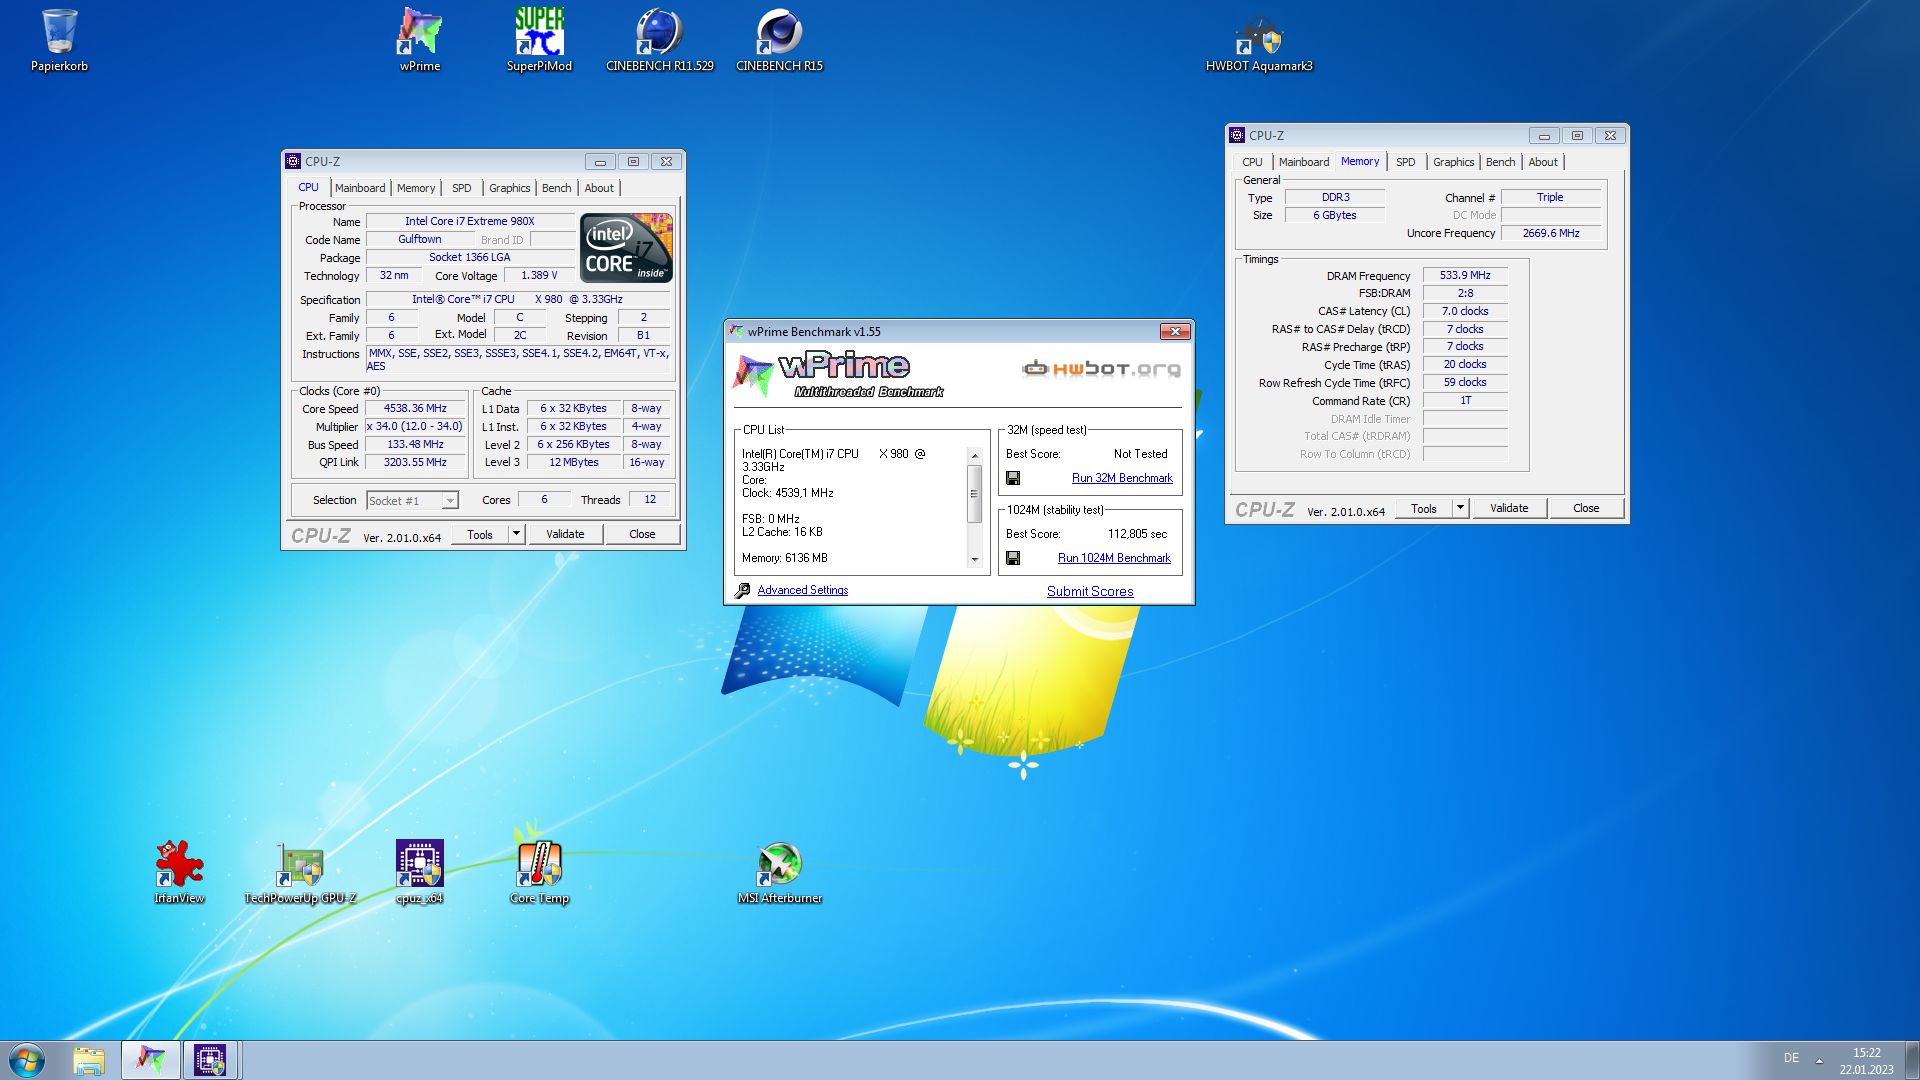Click the Close button in the left CPU-Z window
Image resolution: width=1920 pixels, height=1080 pixels.
click(x=642, y=534)
